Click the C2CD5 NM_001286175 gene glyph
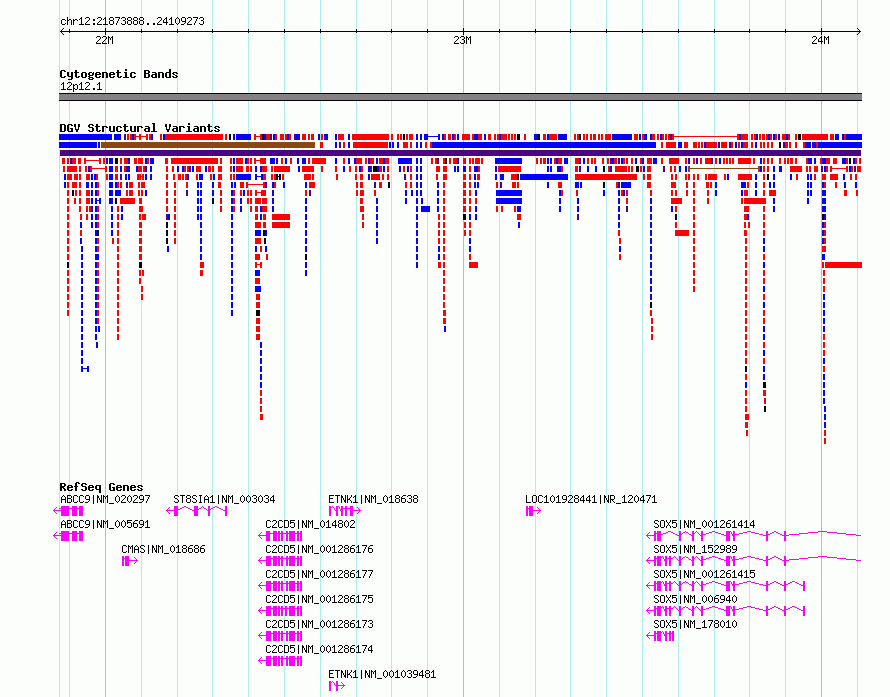This screenshot has height=697, width=890. coord(280,611)
